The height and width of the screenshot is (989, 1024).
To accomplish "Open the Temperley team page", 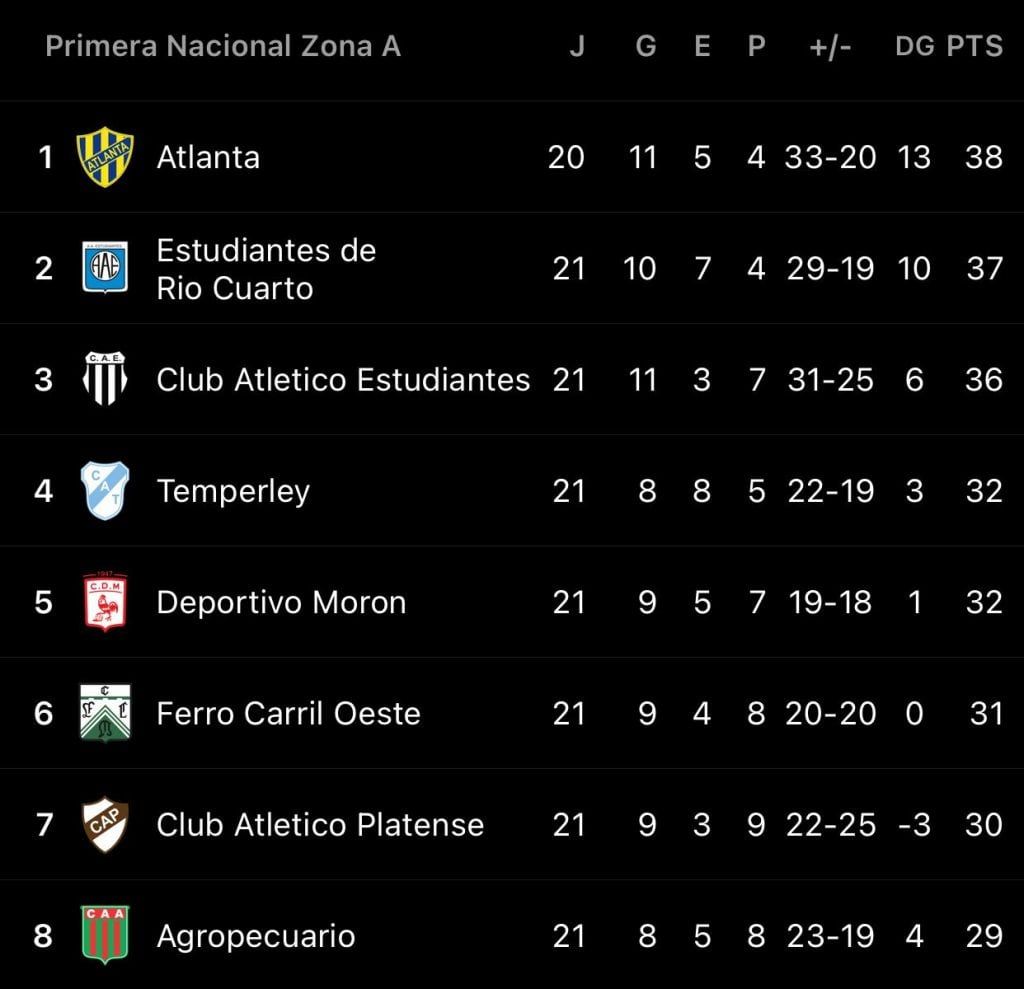I will pos(233,491).
